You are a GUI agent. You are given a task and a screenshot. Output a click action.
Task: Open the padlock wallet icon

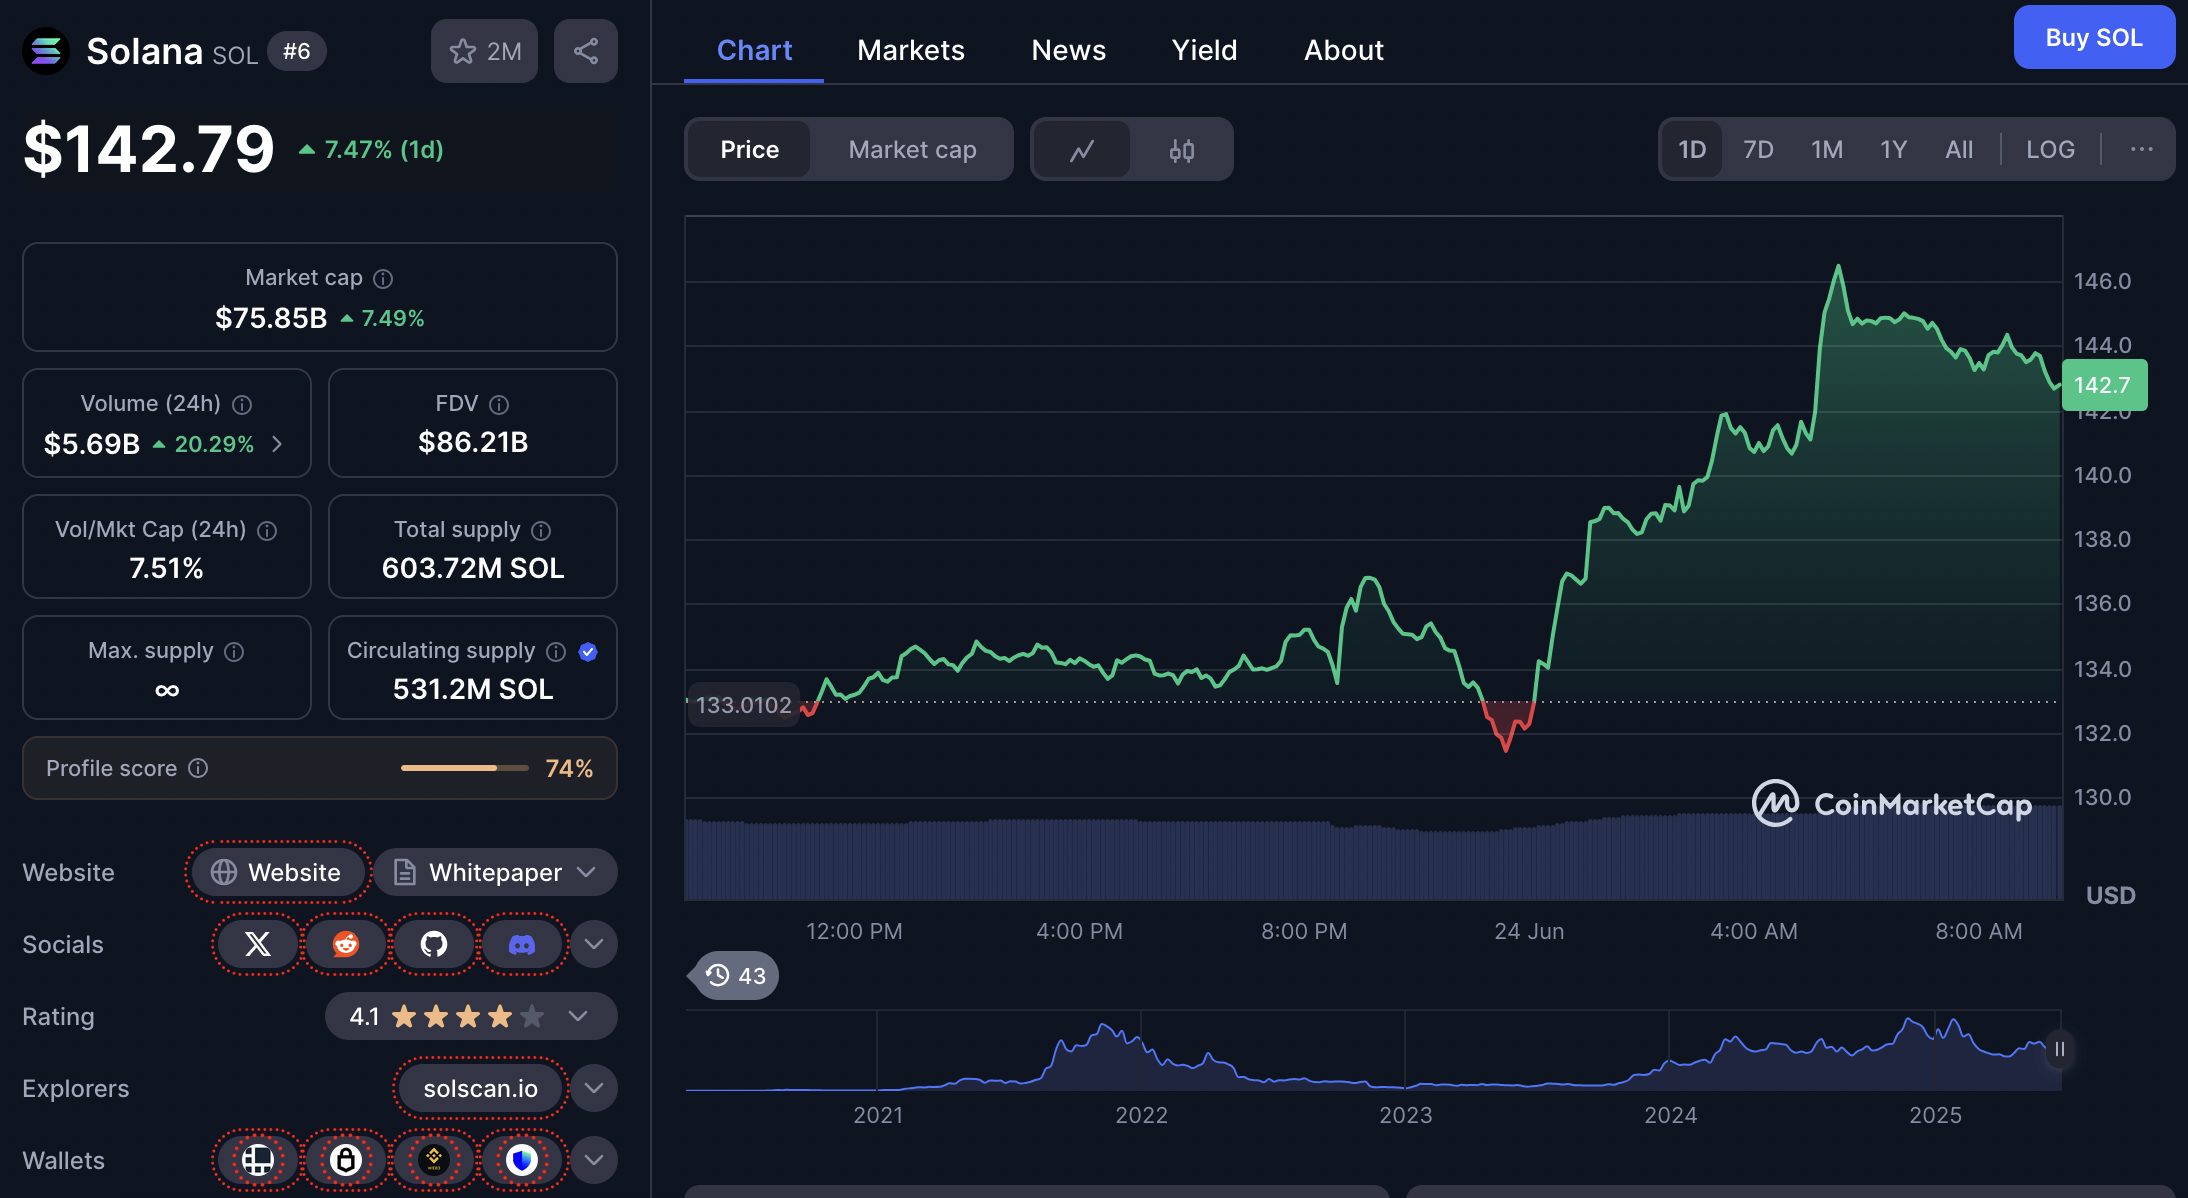click(x=346, y=1160)
